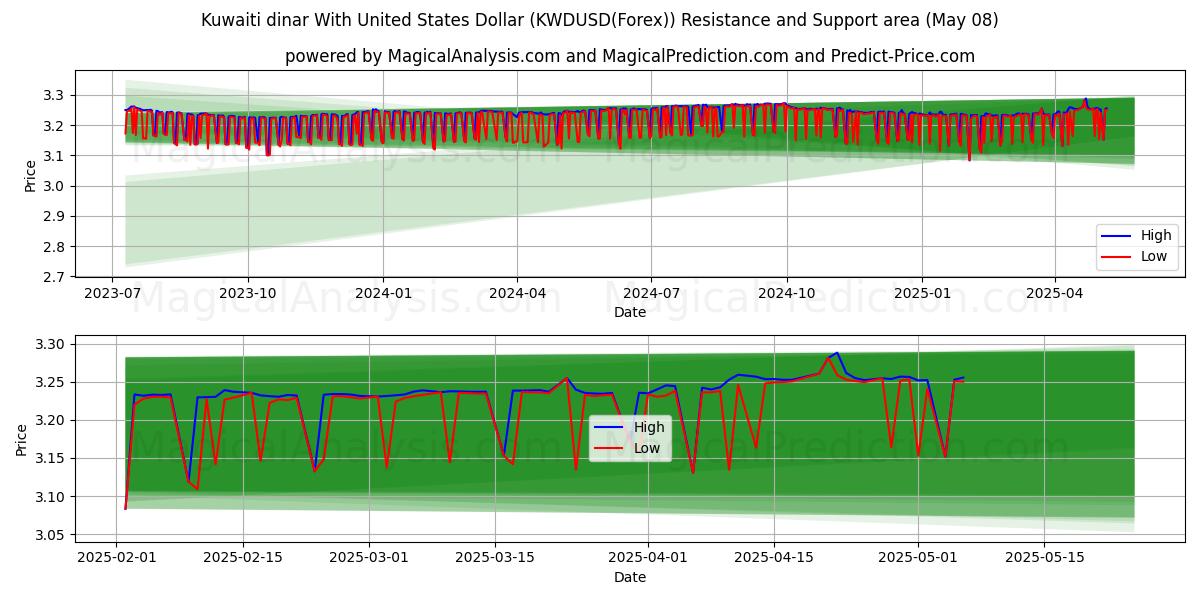The height and width of the screenshot is (600, 1200).
Task: Click the 2024-01 tick label on the upper chart
Action: (383, 294)
